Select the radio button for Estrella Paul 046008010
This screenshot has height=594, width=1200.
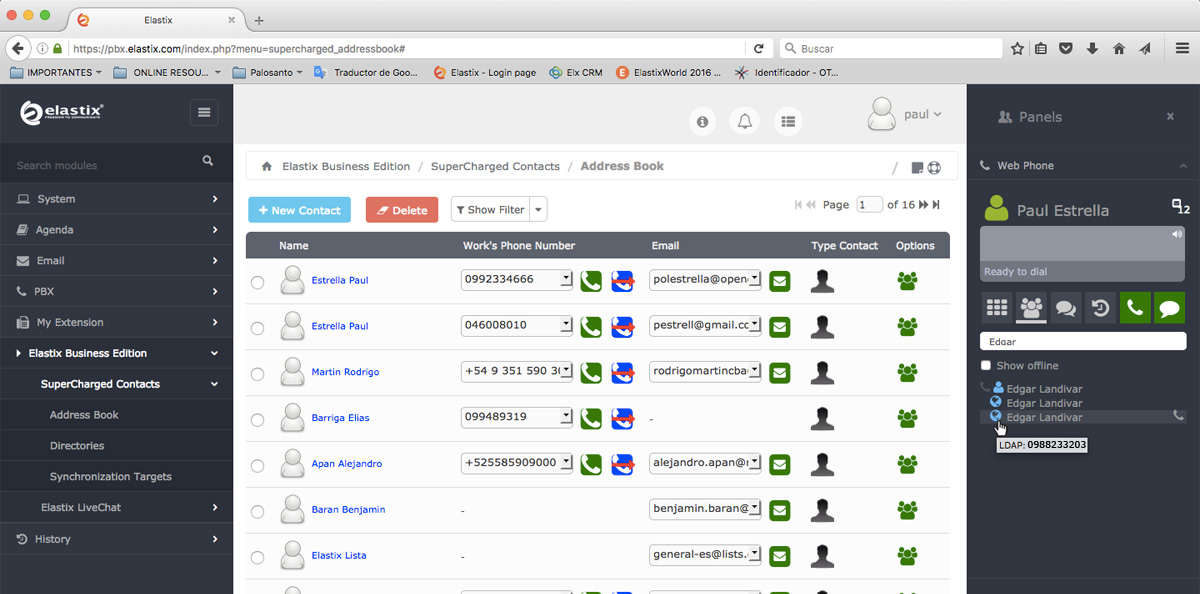click(x=258, y=329)
